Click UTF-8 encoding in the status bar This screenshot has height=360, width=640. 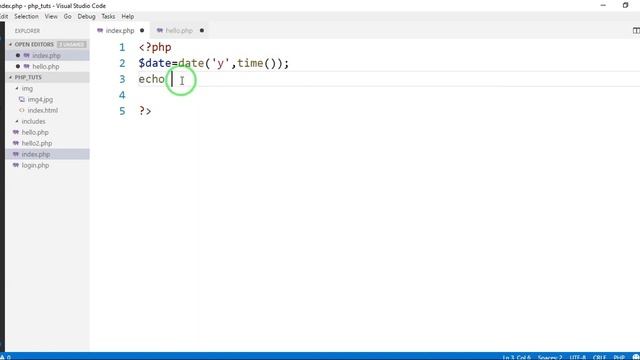point(578,357)
